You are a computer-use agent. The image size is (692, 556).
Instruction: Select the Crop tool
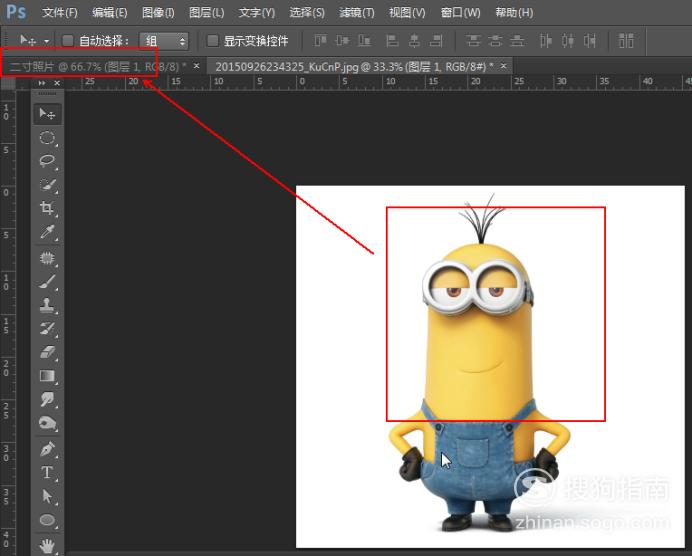tap(47, 208)
